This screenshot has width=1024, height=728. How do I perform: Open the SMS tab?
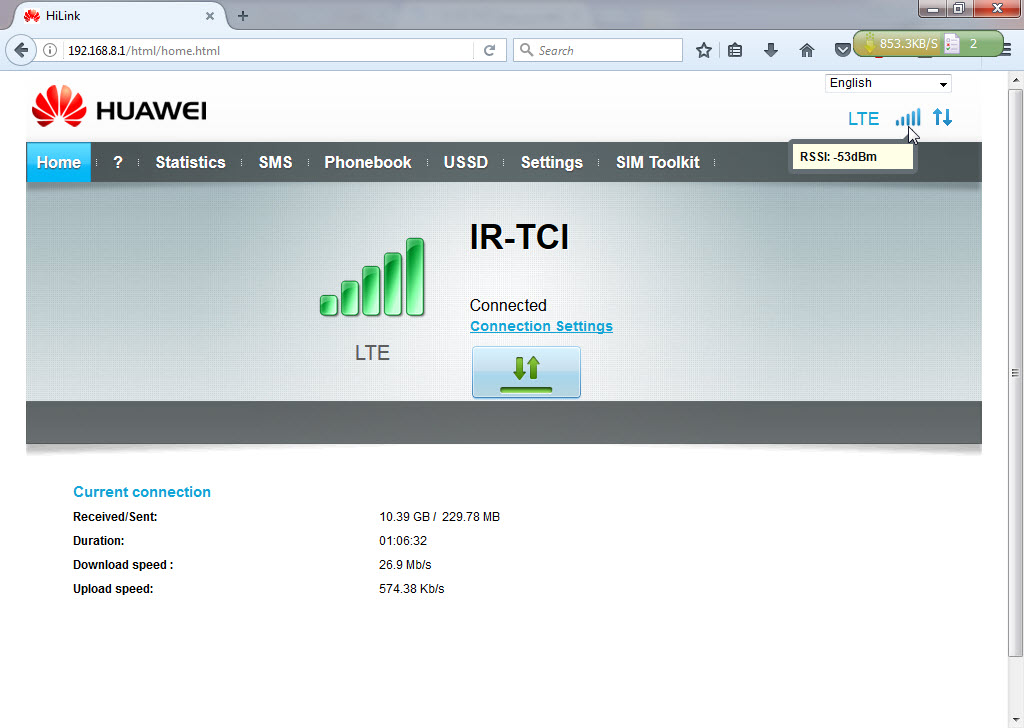[x=275, y=162]
